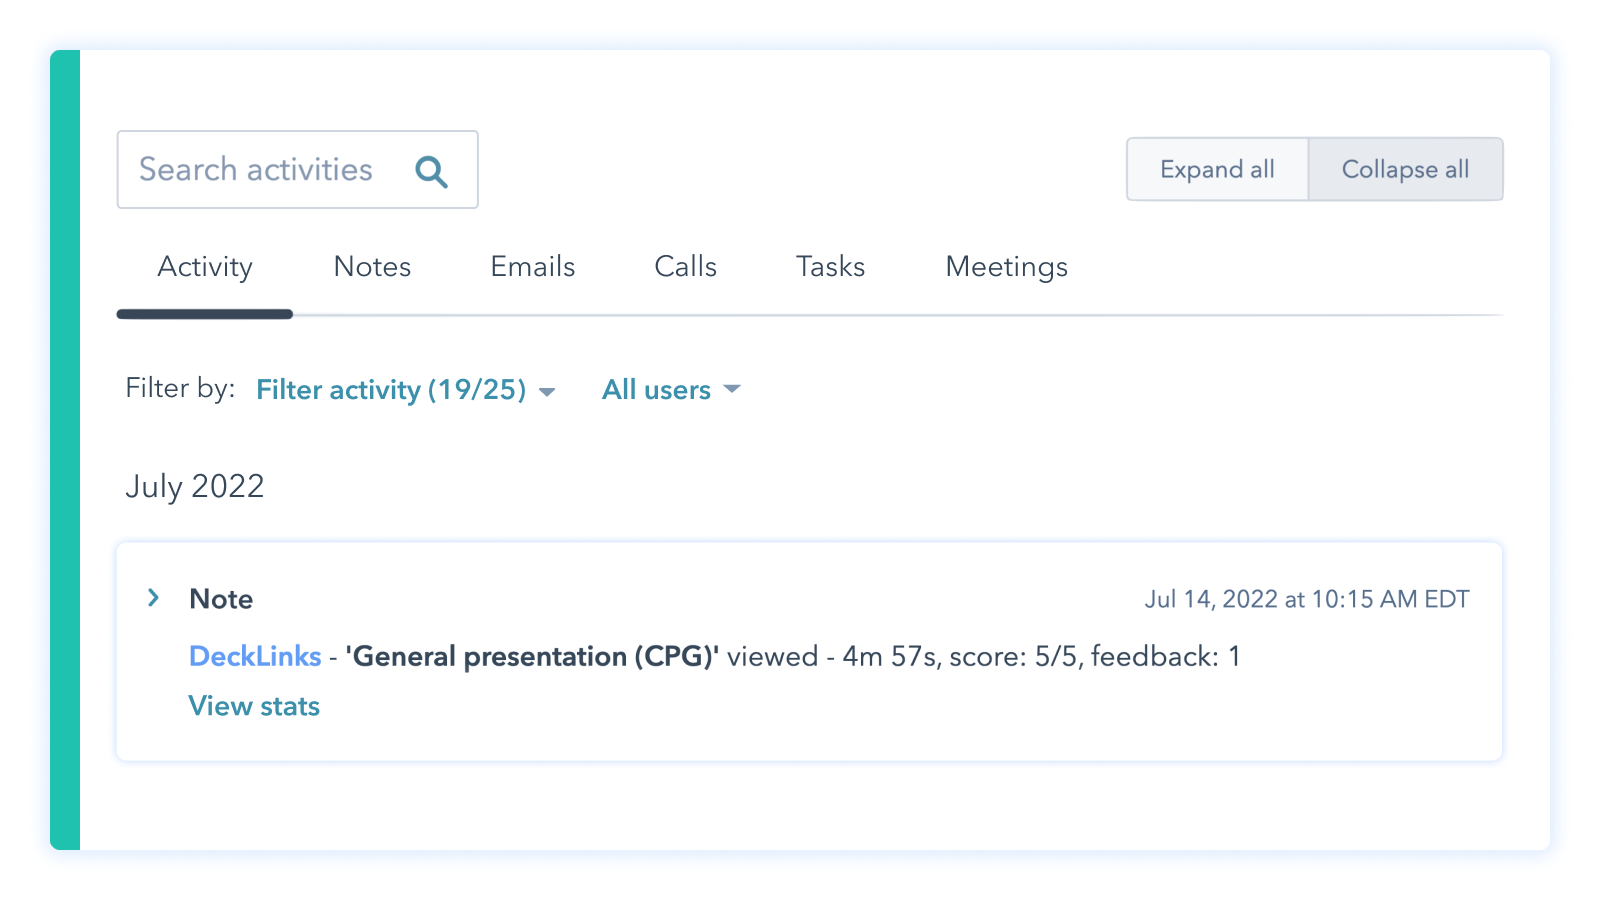
Task: Click the chevron beside Filter activity
Action: pos(548,392)
